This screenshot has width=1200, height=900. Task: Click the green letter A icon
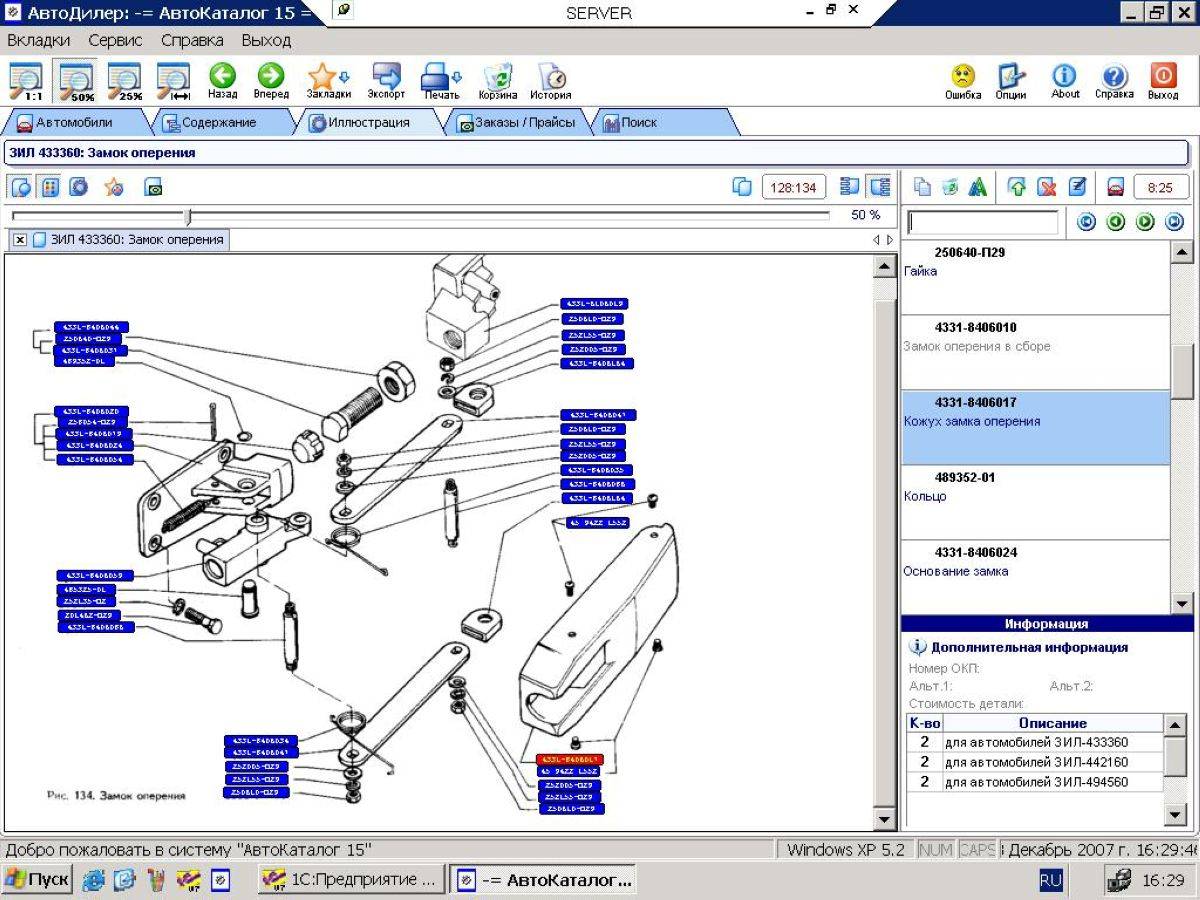(978, 187)
